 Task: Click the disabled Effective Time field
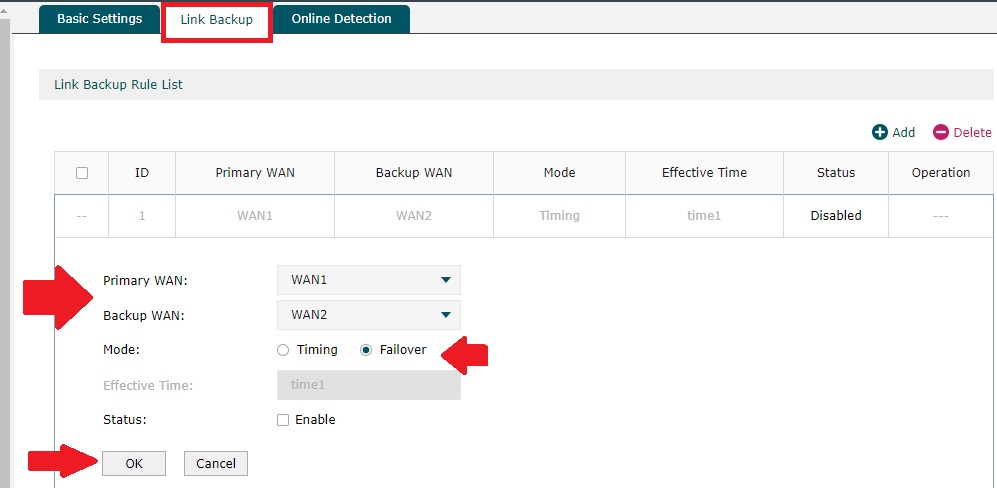(369, 385)
